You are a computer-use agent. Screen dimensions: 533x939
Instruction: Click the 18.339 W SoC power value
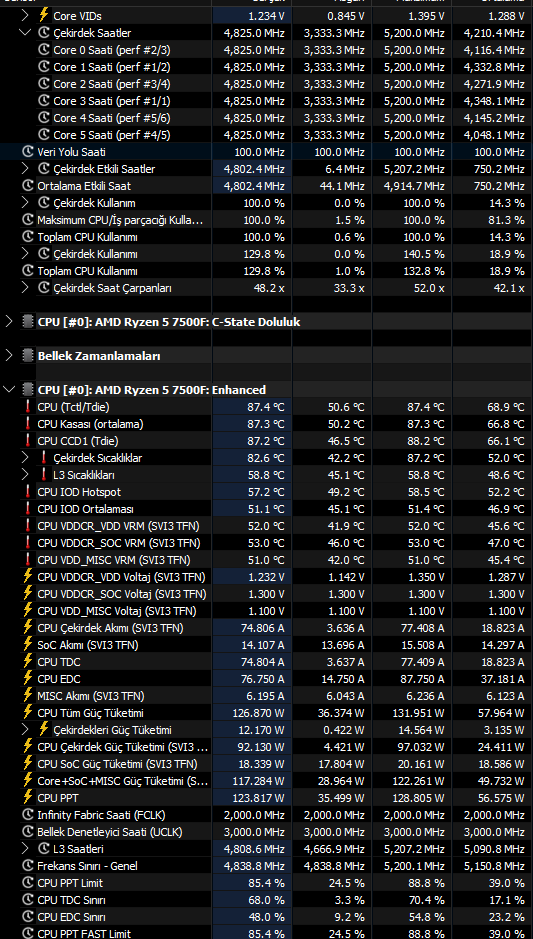(262, 764)
